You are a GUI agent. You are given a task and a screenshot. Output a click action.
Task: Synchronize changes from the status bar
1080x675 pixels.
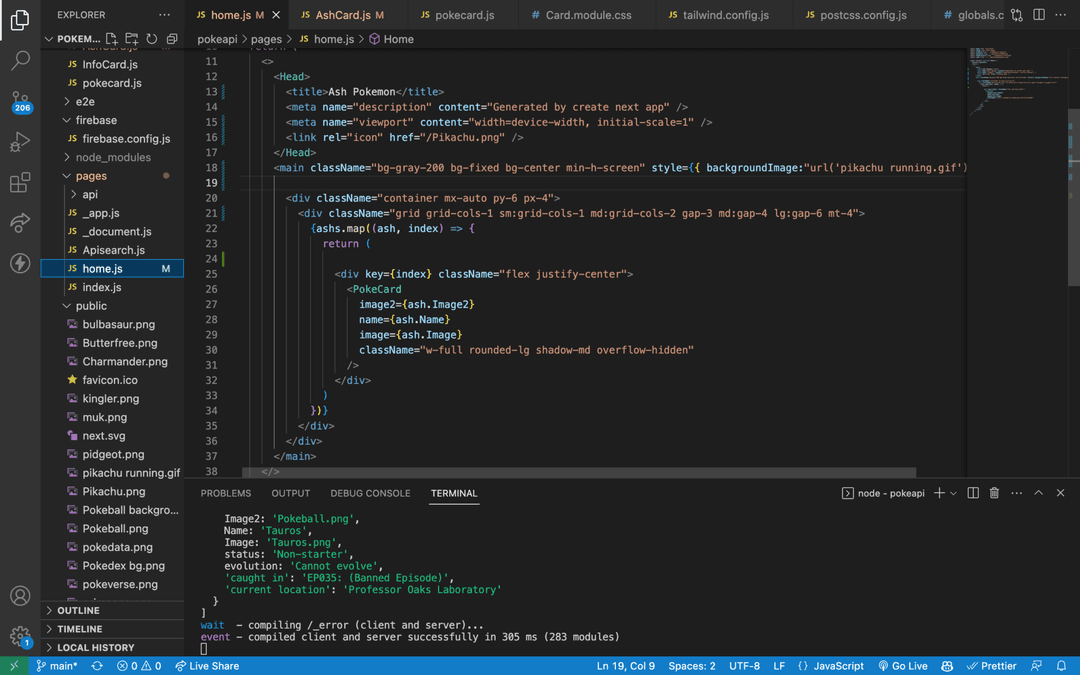pos(97,666)
